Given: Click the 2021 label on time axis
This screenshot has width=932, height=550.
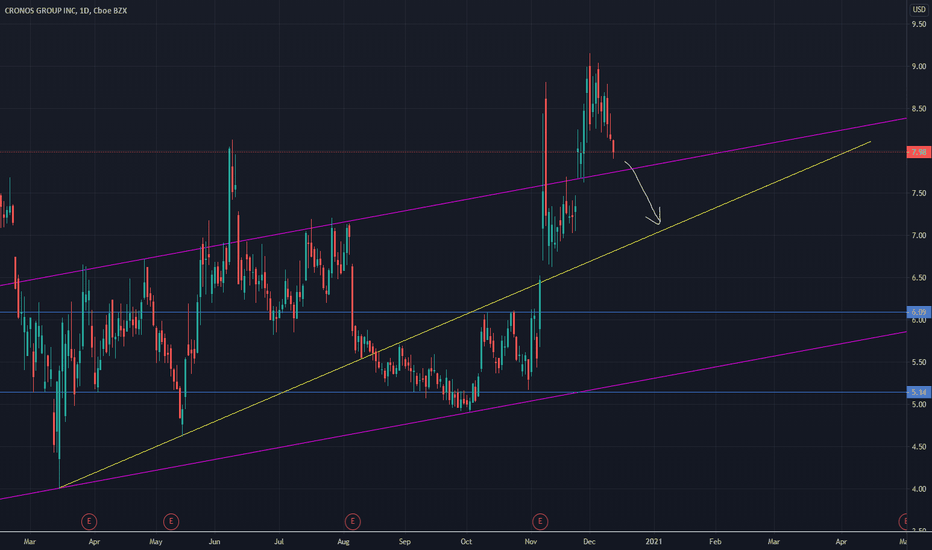Looking at the screenshot, I should click(653, 542).
